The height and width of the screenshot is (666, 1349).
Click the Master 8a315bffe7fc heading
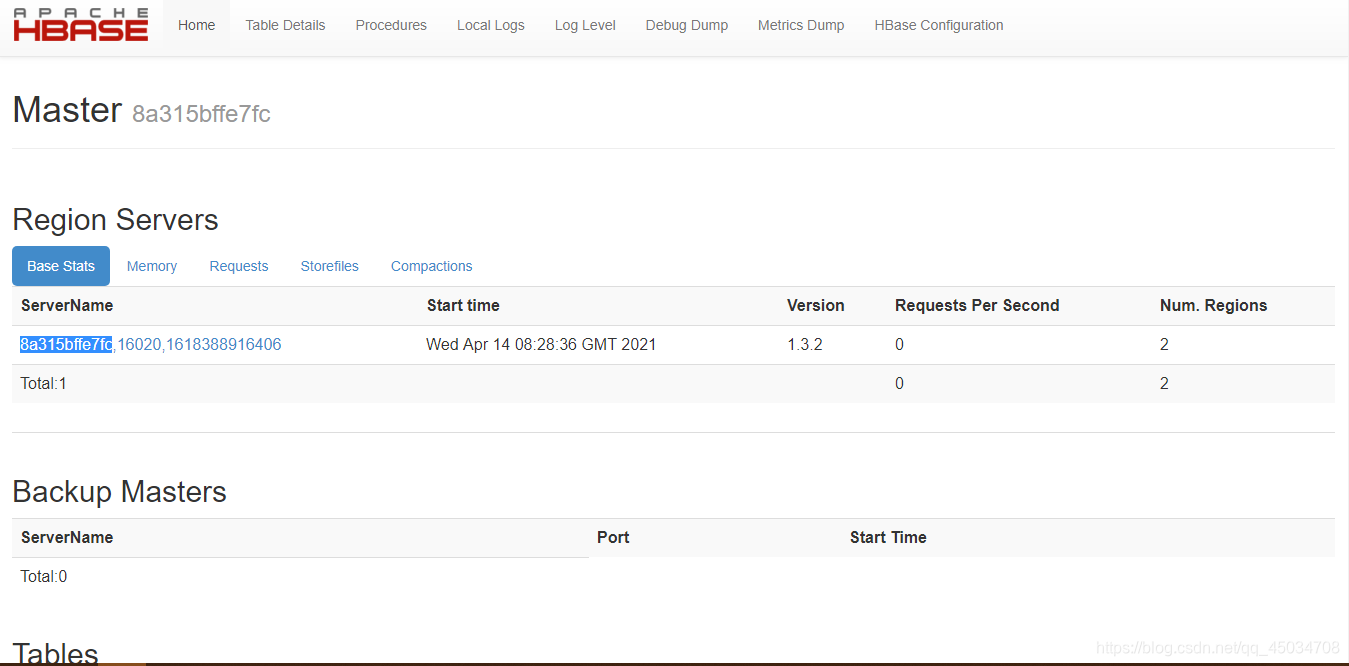[141, 110]
